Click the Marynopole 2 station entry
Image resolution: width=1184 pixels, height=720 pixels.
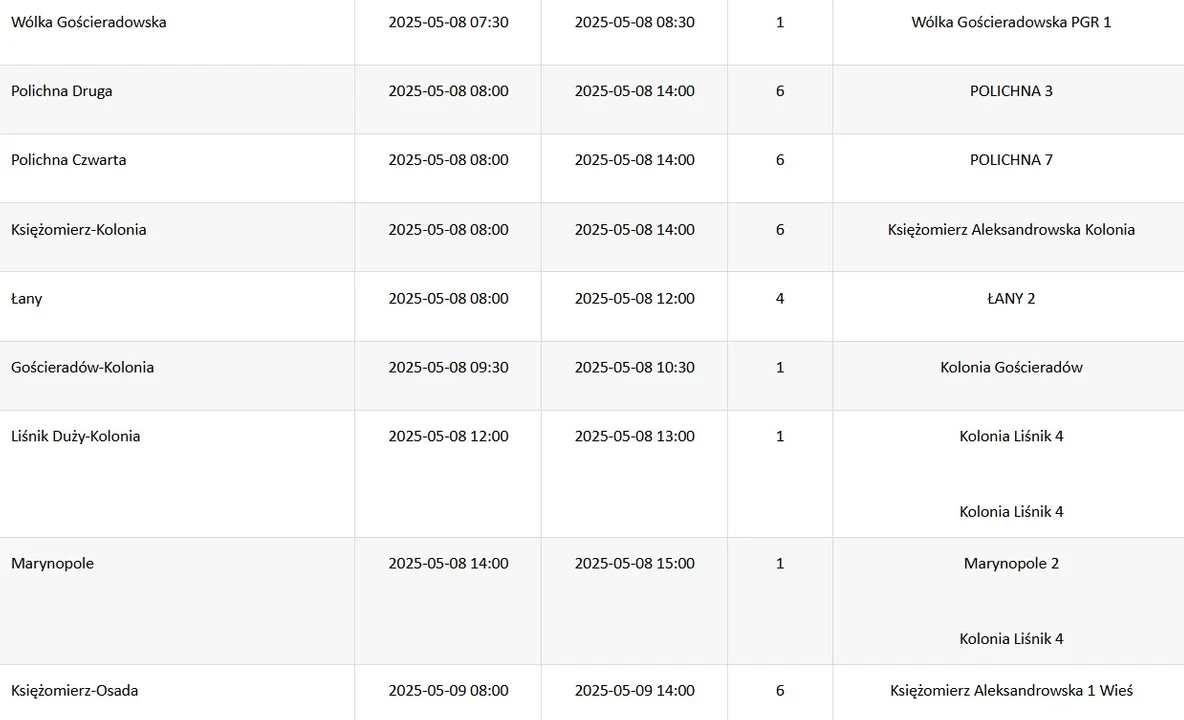(1011, 564)
